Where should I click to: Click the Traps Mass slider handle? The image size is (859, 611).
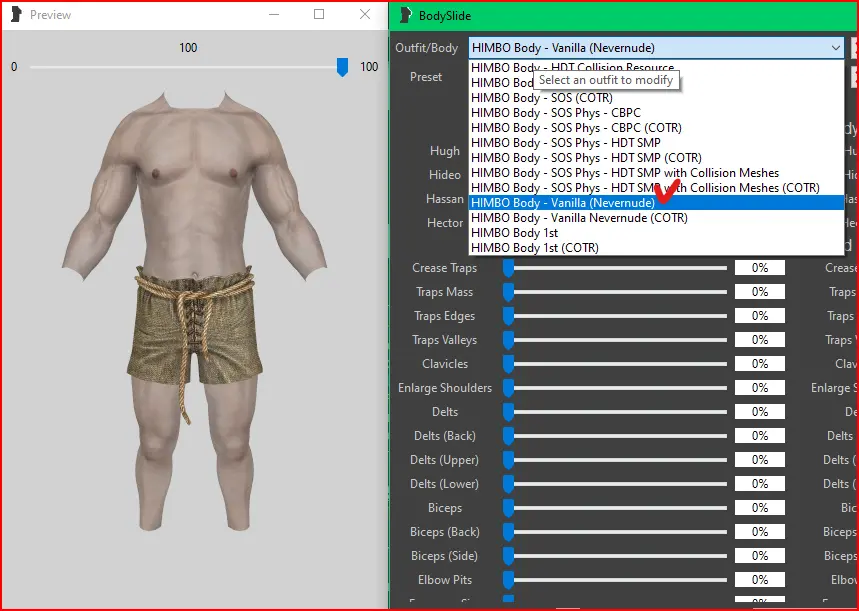click(508, 292)
